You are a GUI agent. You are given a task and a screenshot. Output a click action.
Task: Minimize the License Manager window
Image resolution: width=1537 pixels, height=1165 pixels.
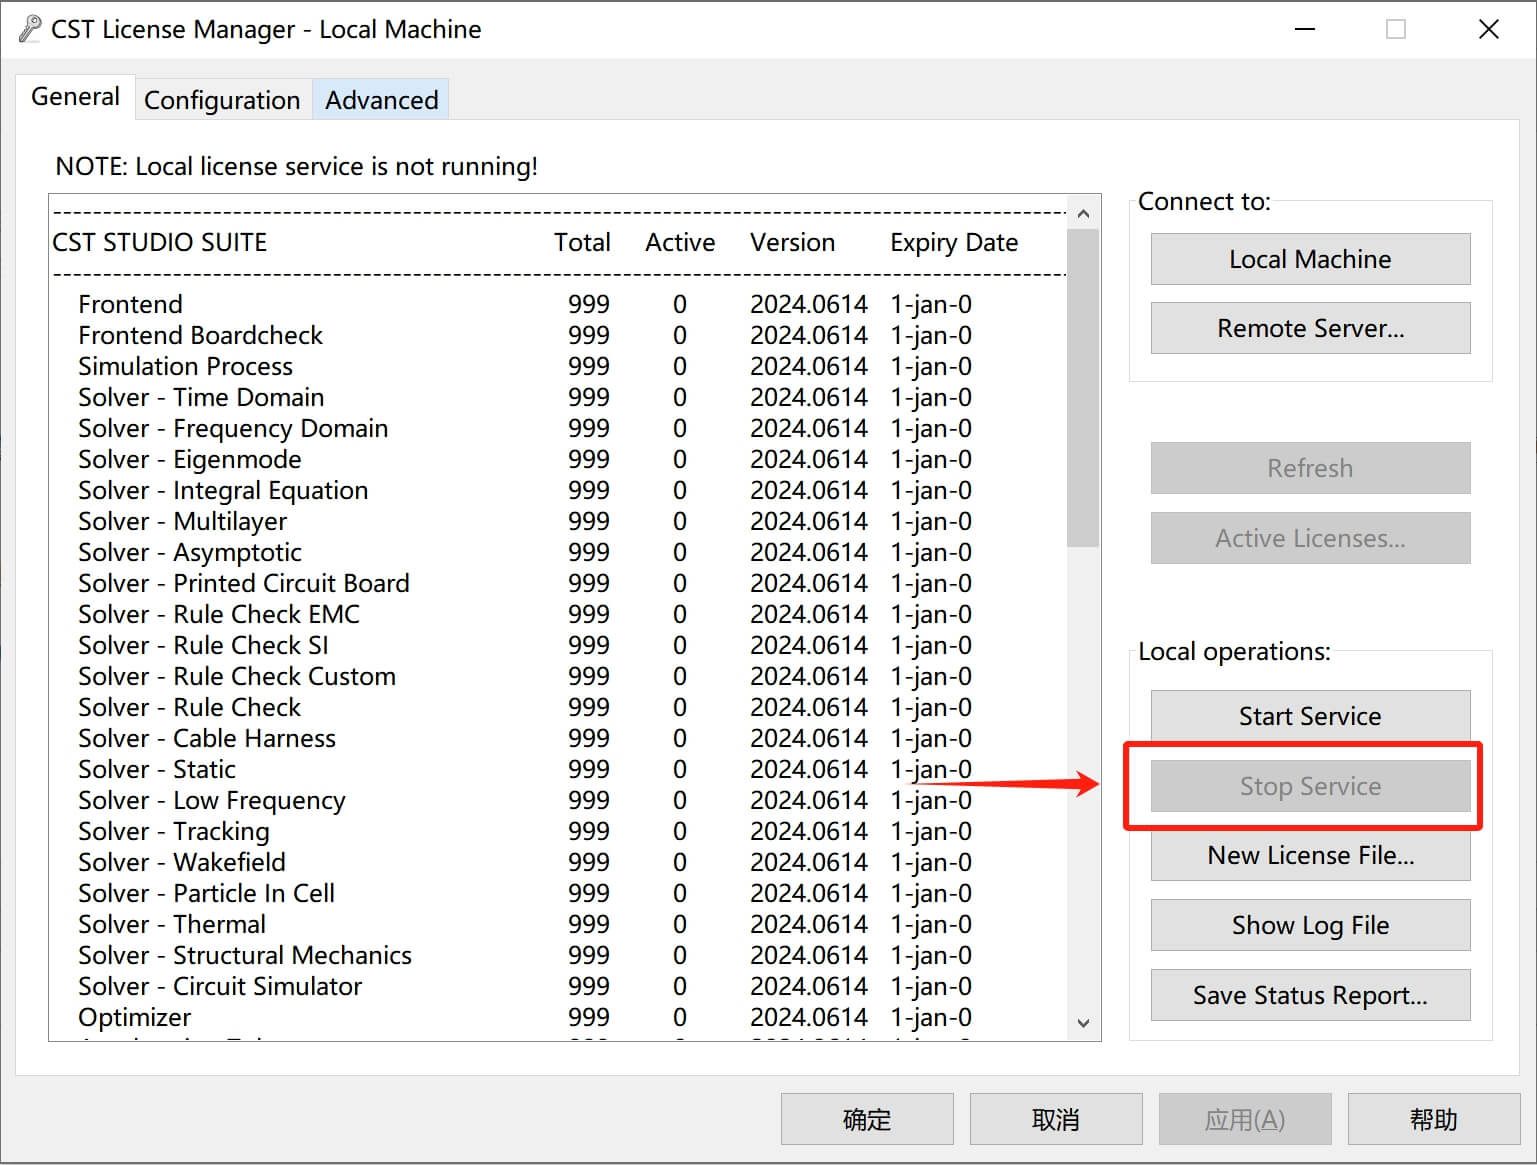[x=1304, y=29]
